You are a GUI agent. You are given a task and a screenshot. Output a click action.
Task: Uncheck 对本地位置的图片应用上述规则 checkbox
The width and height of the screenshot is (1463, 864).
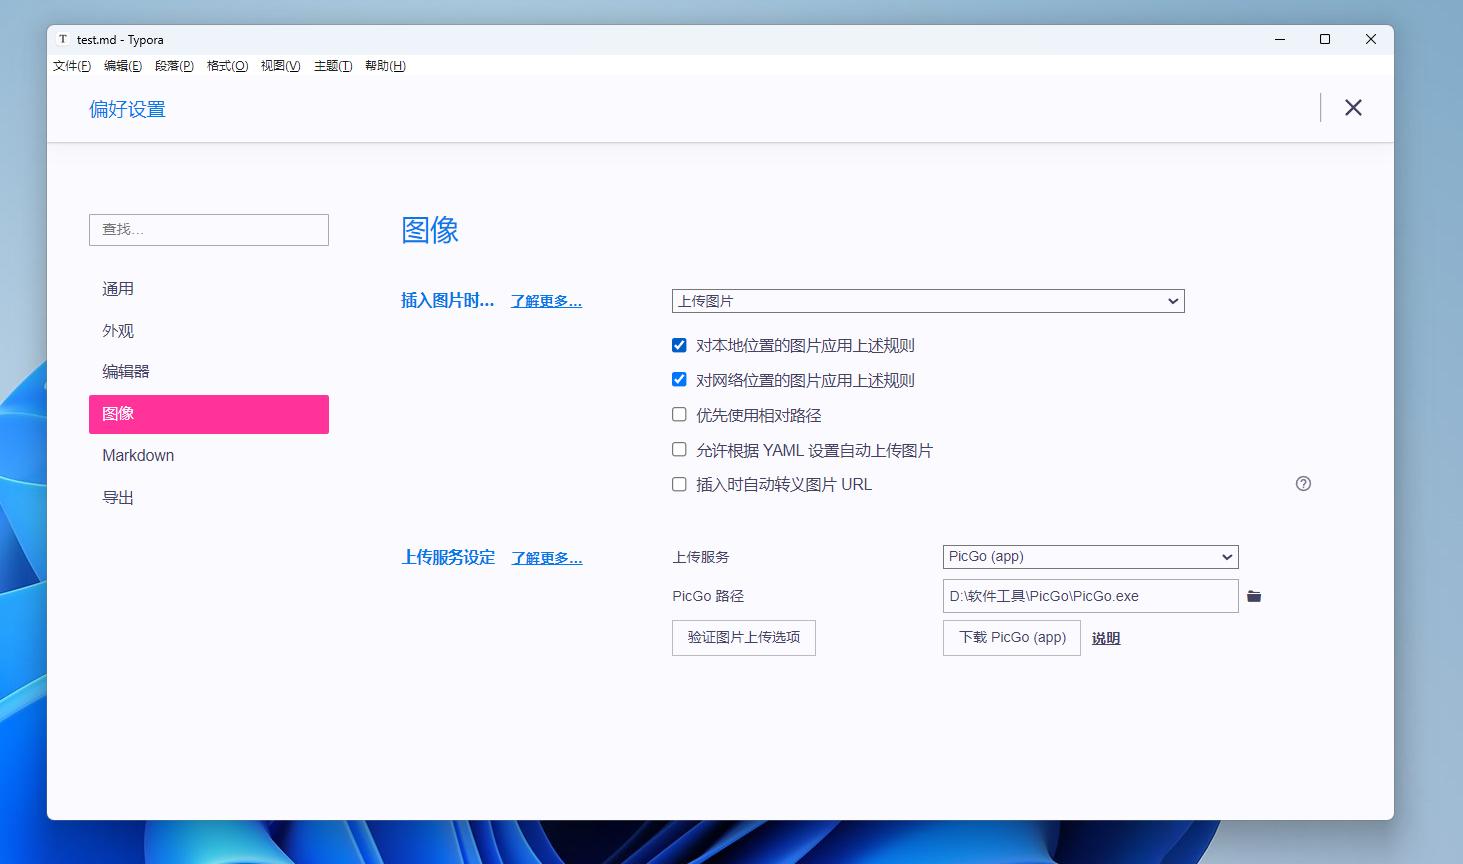pyautogui.click(x=679, y=345)
